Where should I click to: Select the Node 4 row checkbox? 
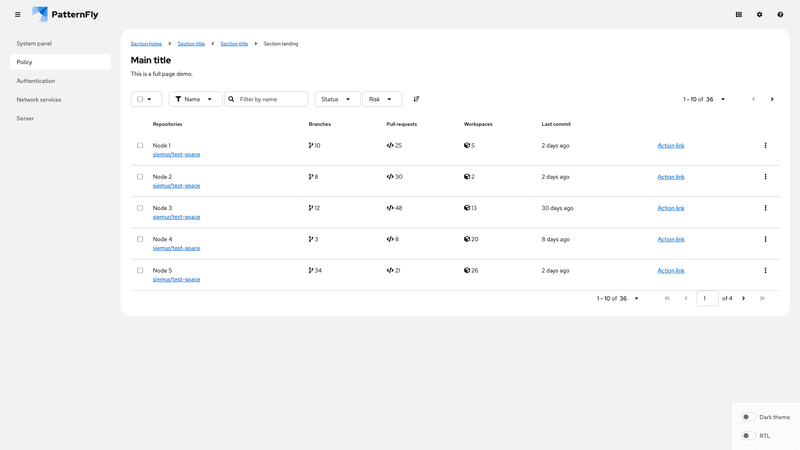tap(140, 239)
